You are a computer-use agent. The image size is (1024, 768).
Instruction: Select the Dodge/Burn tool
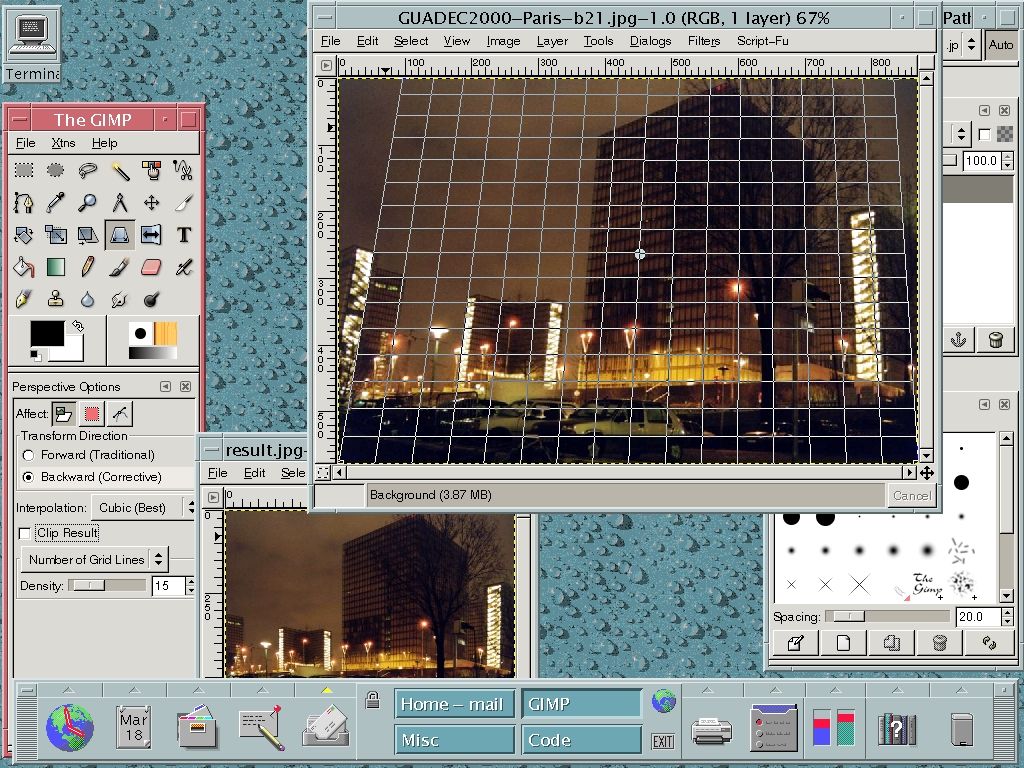point(152,299)
